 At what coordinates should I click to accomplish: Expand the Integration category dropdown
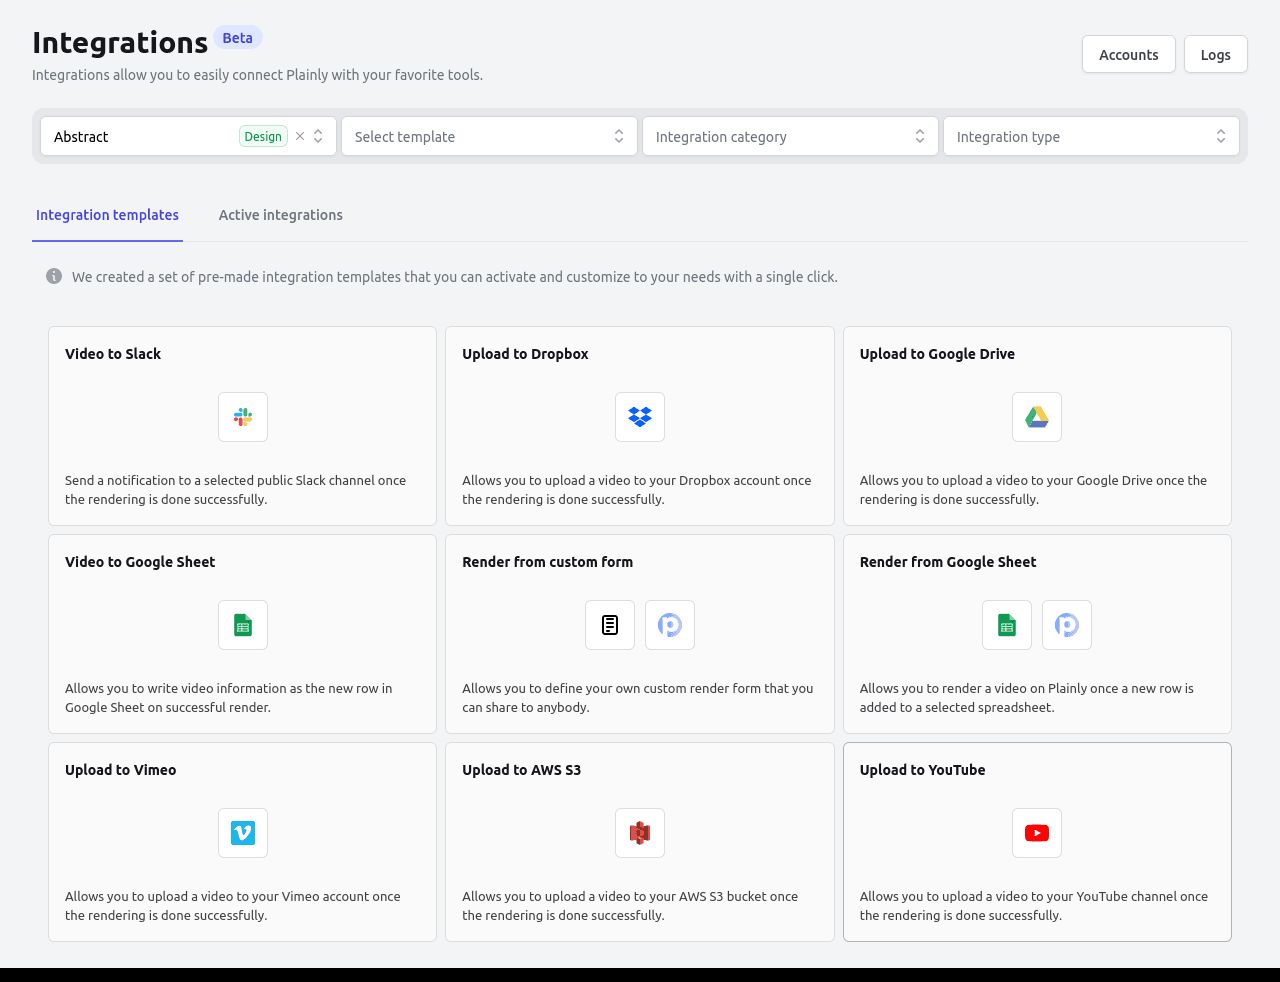tap(790, 136)
